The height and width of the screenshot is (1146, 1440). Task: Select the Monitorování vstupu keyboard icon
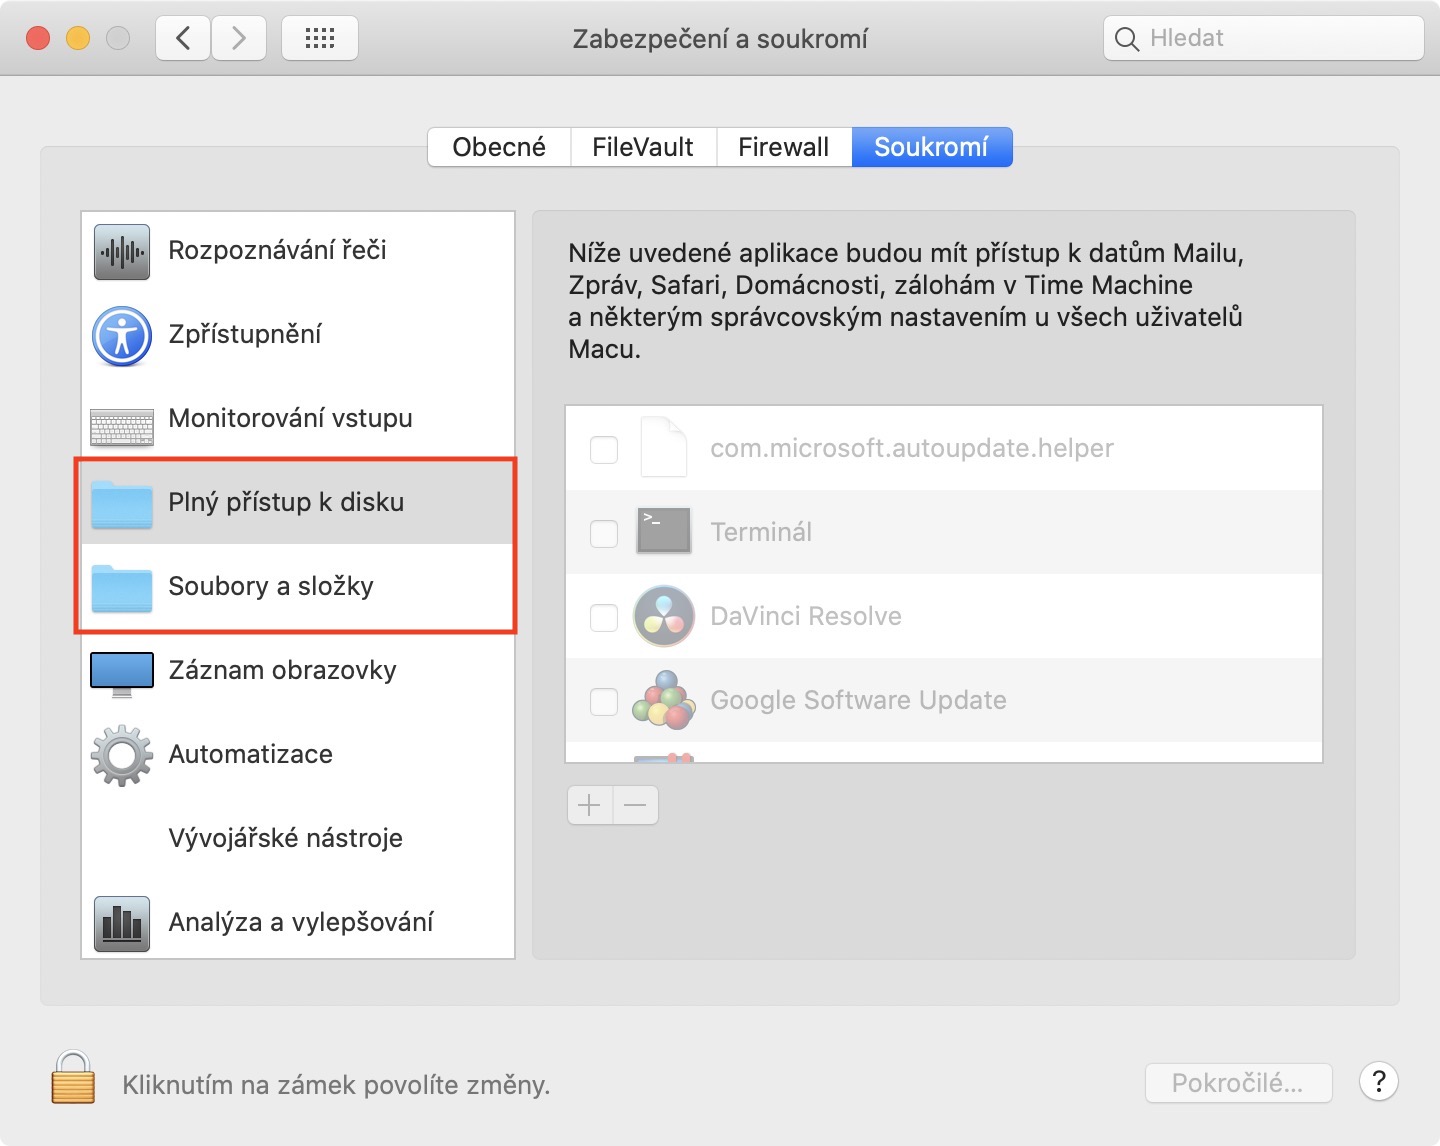(x=122, y=426)
